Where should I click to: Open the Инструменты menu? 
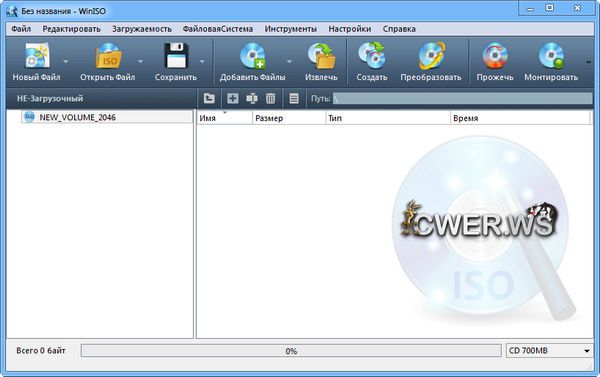(x=290, y=29)
